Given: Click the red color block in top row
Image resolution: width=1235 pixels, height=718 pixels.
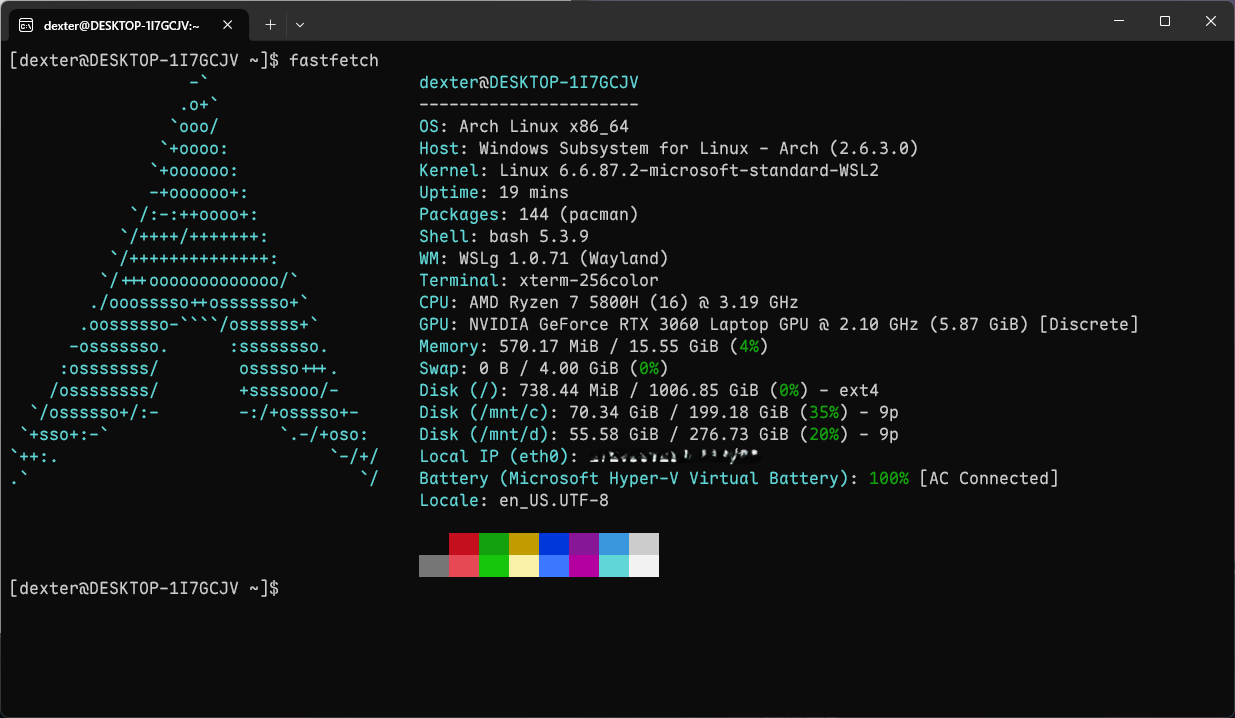Looking at the screenshot, I should pos(464,544).
